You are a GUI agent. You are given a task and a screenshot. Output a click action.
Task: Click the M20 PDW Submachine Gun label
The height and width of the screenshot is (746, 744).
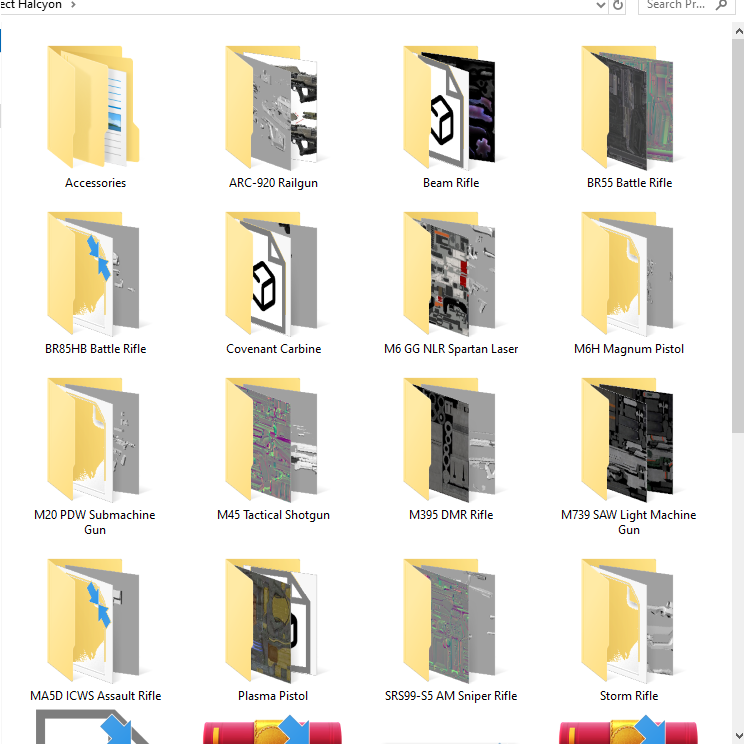point(95,522)
